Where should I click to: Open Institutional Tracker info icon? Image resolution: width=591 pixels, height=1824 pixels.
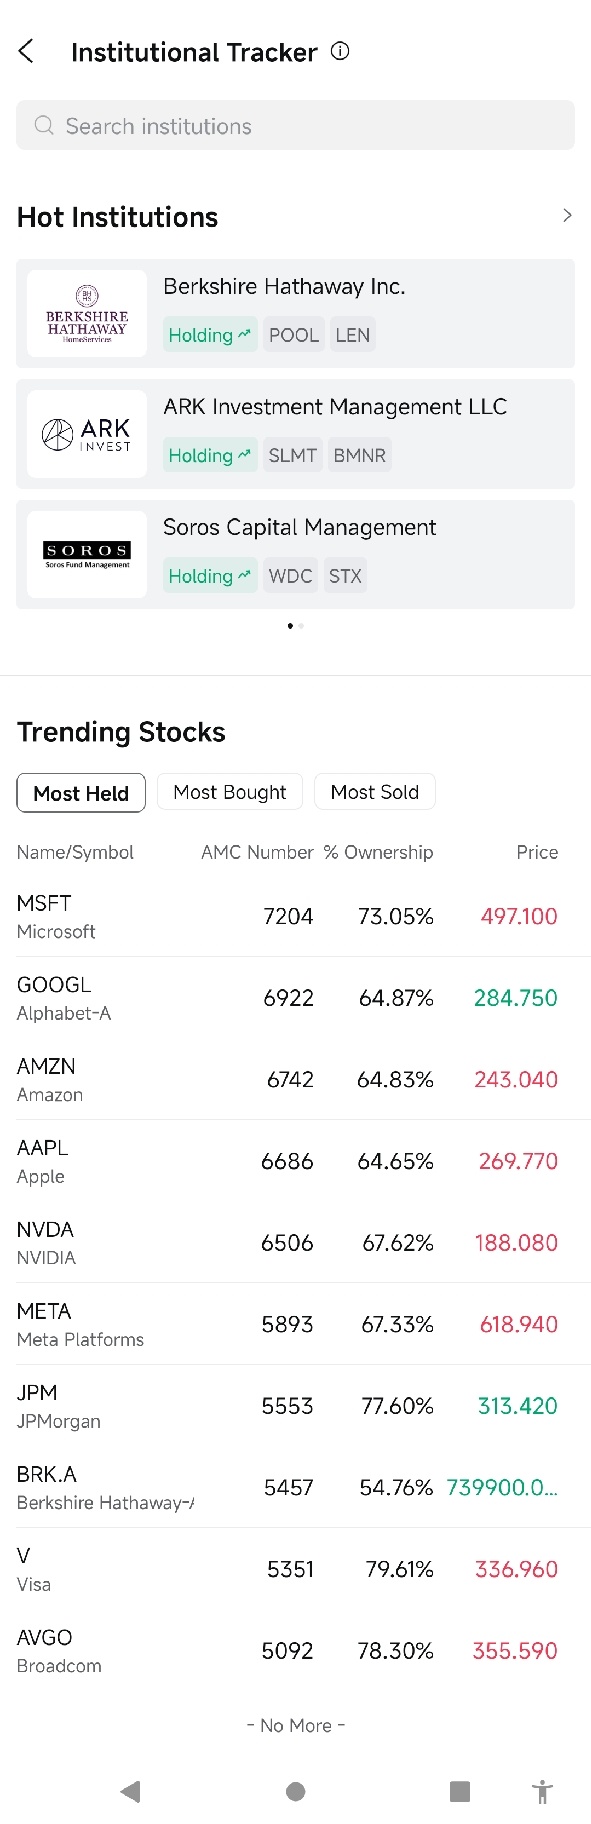(x=340, y=51)
